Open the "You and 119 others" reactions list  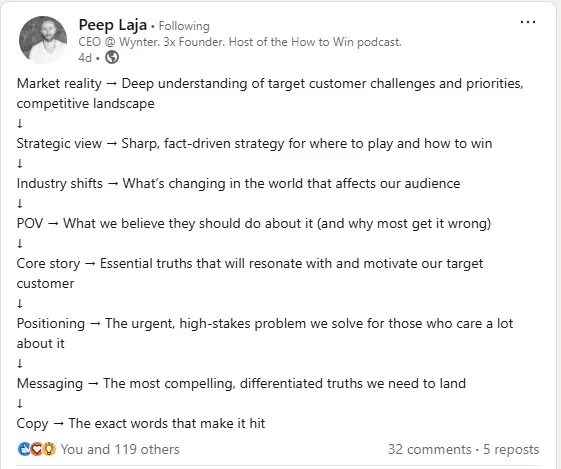(x=120, y=449)
